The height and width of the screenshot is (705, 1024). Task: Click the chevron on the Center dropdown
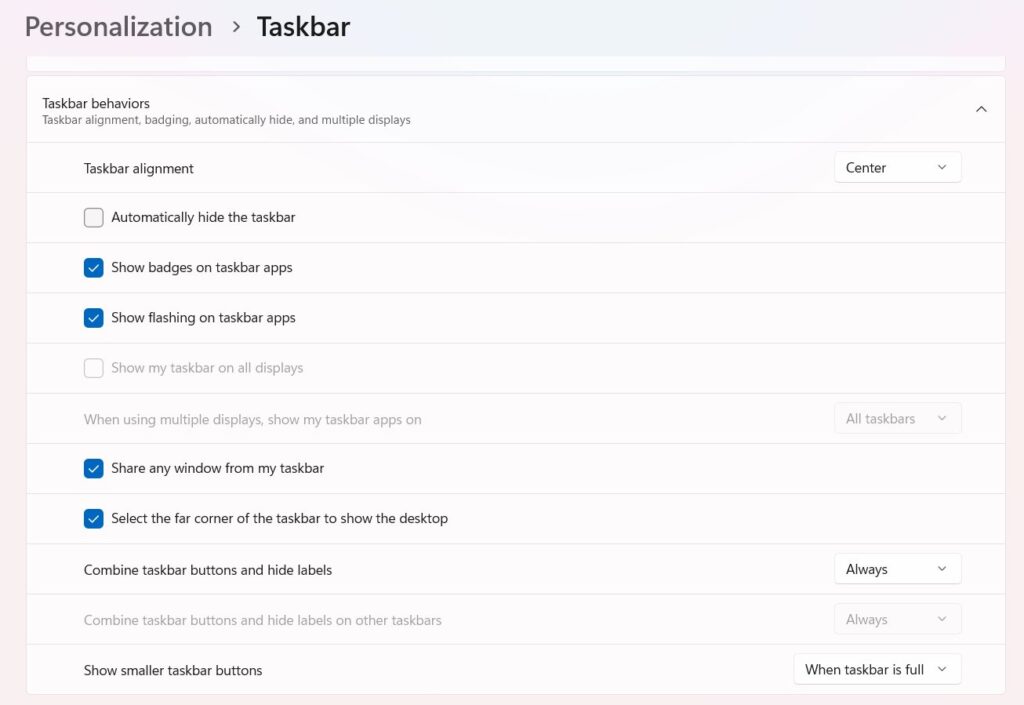tap(941, 167)
